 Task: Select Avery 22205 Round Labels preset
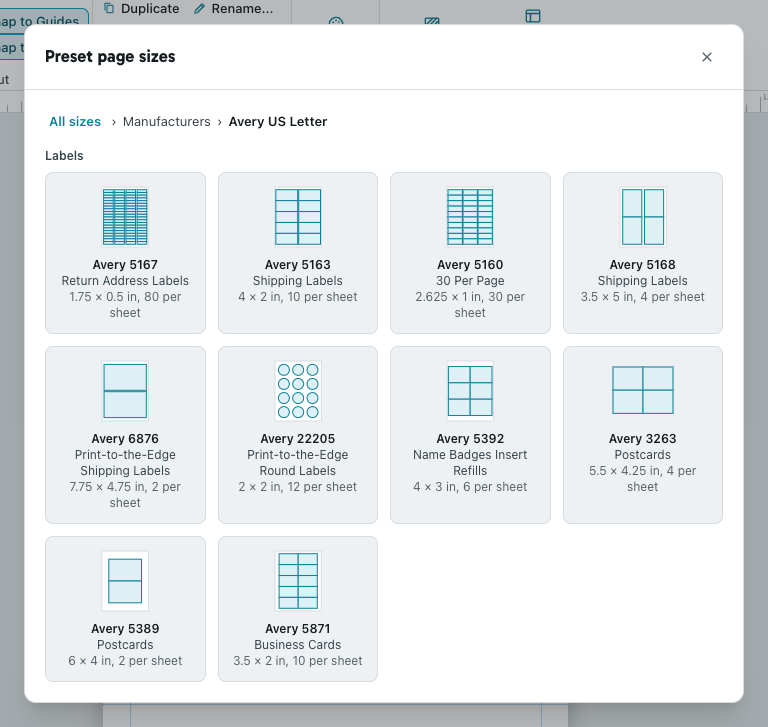(x=298, y=435)
